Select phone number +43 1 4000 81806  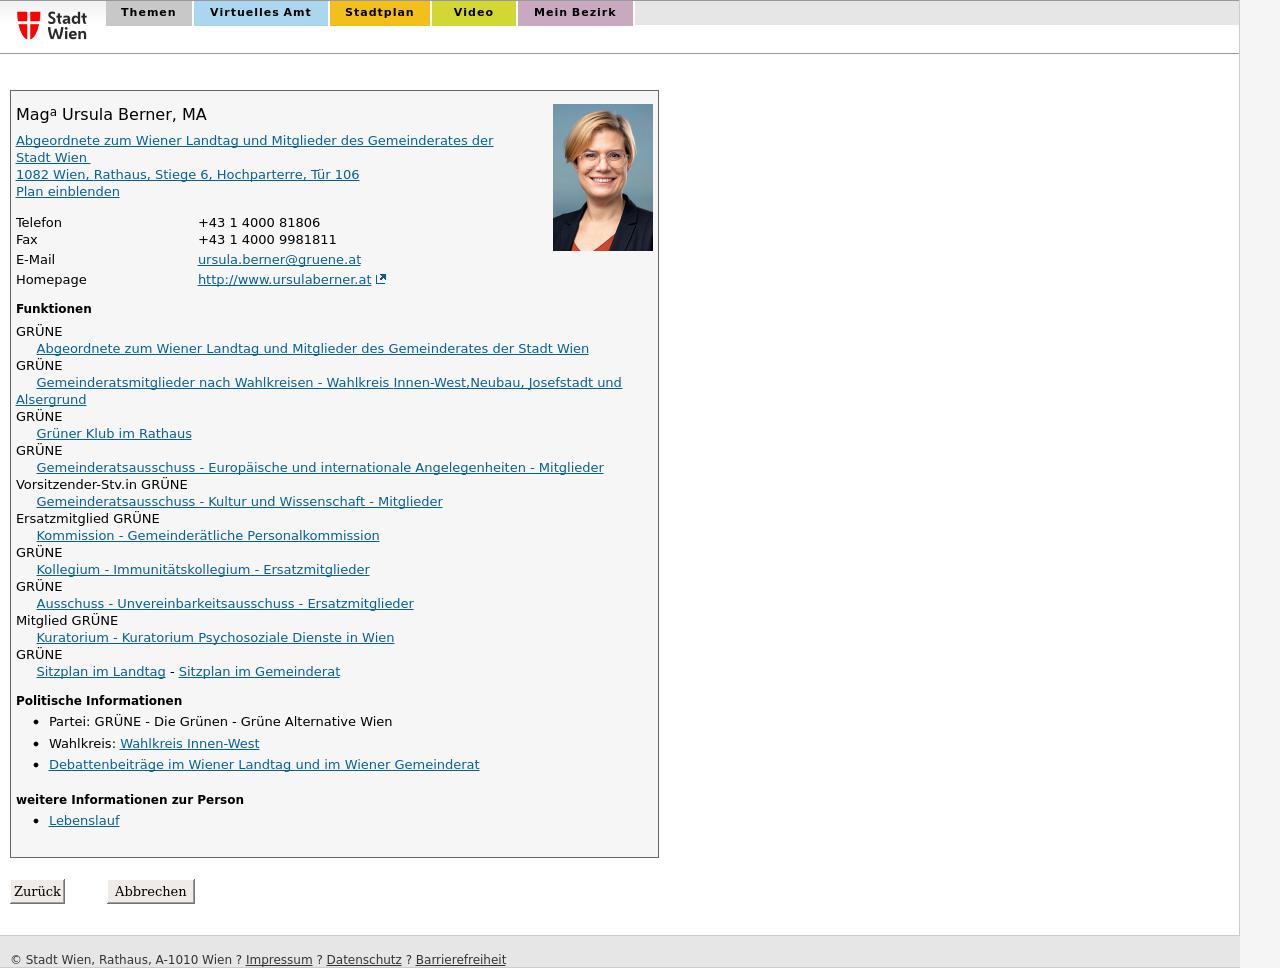point(259,223)
